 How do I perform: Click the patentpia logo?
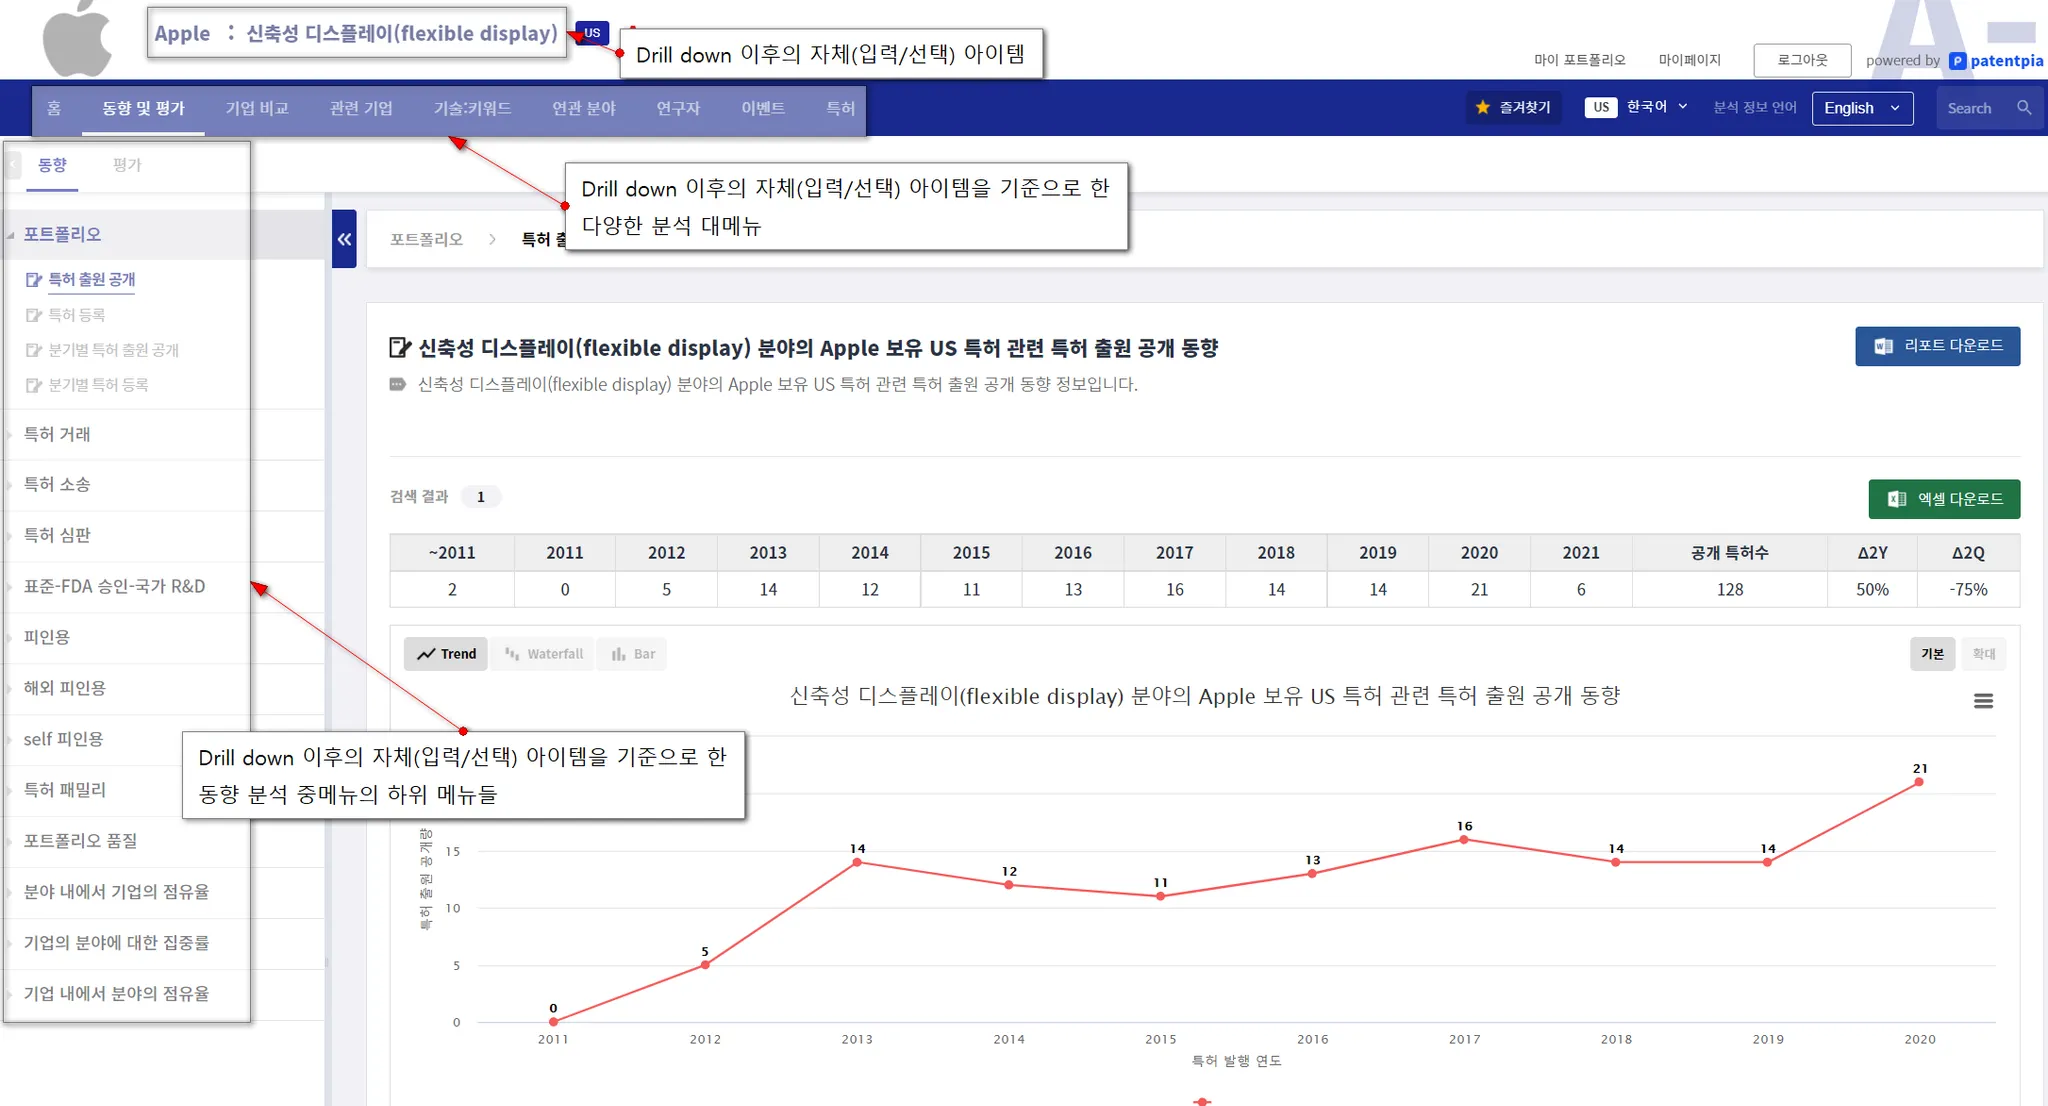pos(1996,61)
